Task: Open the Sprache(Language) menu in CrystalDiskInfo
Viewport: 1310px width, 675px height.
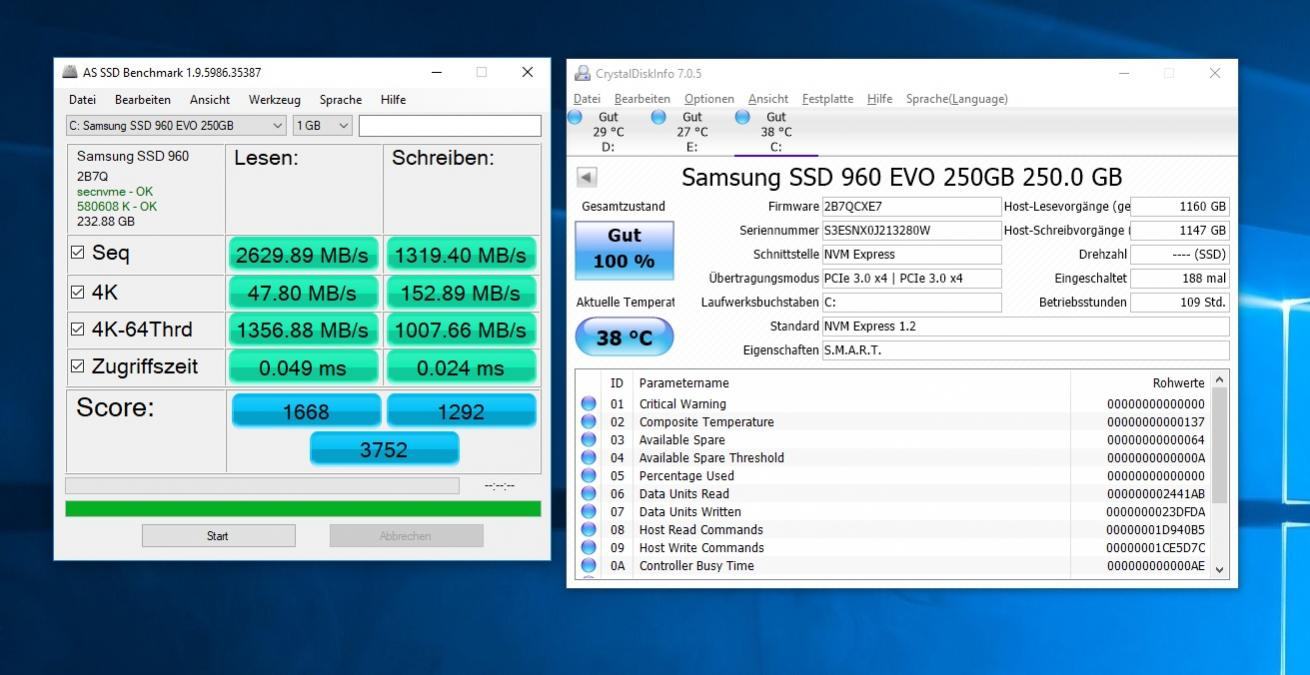Action: [x=957, y=99]
